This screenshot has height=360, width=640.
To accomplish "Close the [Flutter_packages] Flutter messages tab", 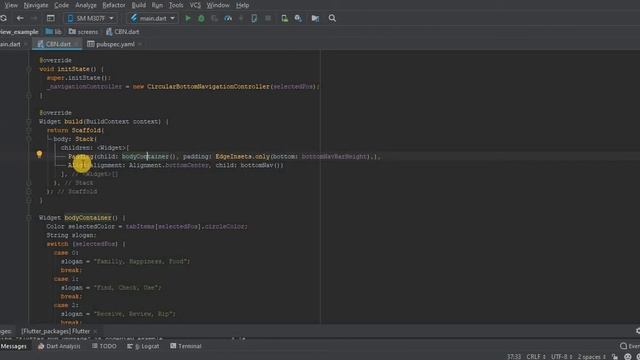I will tap(95, 331).
